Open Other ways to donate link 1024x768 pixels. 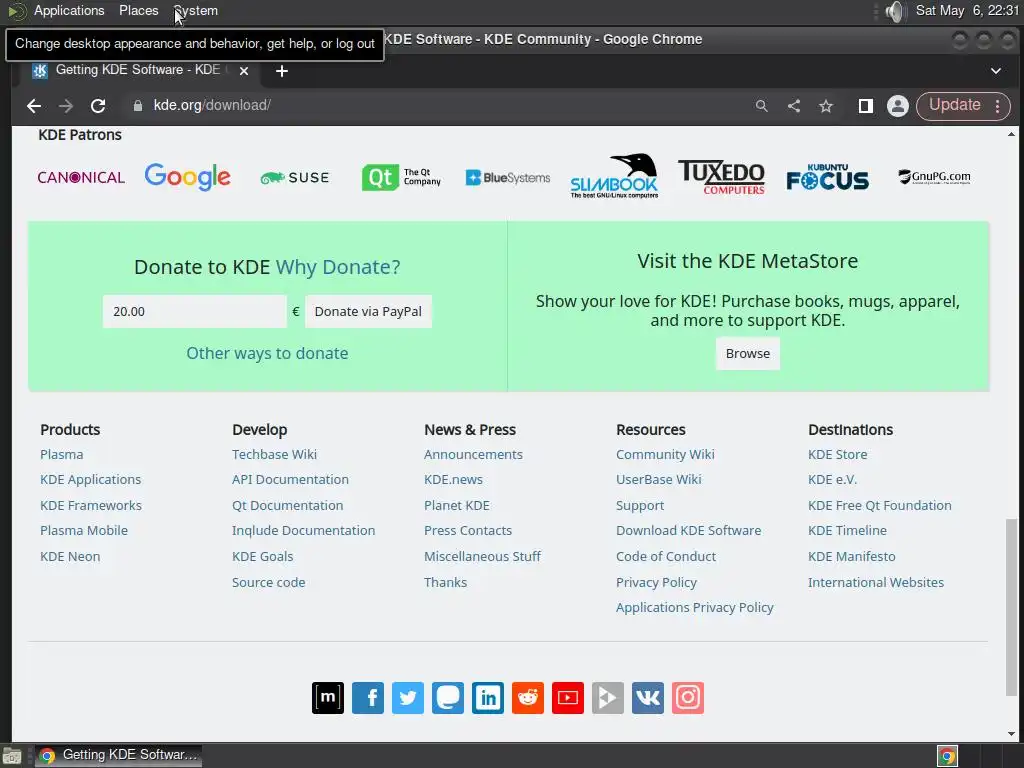pyautogui.click(x=267, y=353)
